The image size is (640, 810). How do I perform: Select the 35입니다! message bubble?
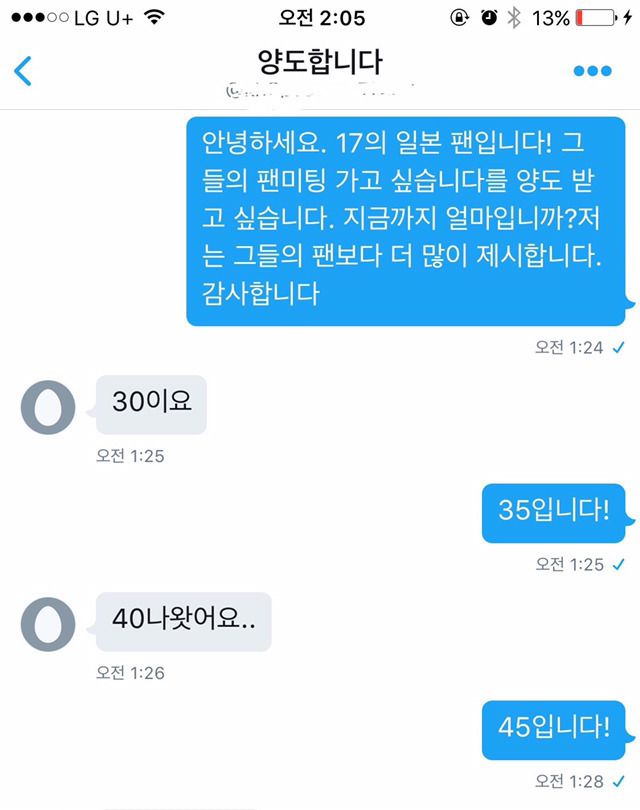pos(554,513)
